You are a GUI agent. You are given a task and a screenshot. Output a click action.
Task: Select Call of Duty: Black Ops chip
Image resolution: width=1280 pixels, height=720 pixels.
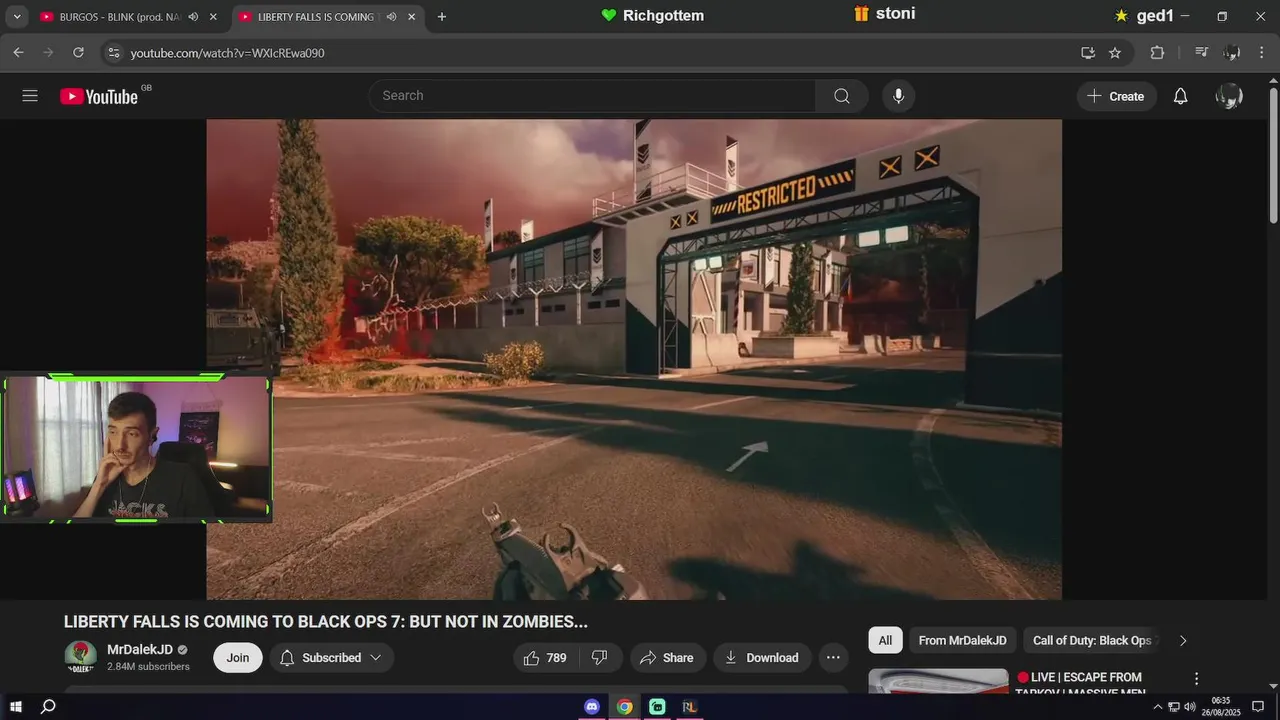click(x=1092, y=641)
